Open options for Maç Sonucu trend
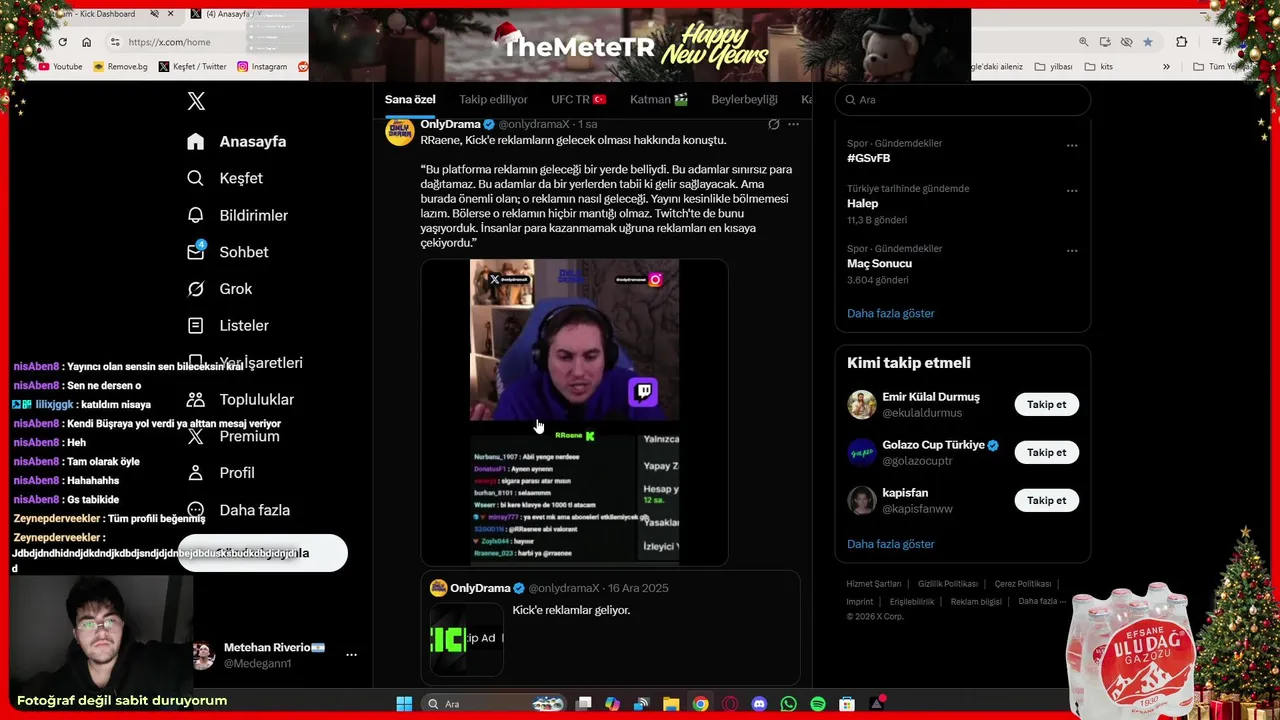Image resolution: width=1280 pixels, height=720 pixels. (x=1072, y=251)
